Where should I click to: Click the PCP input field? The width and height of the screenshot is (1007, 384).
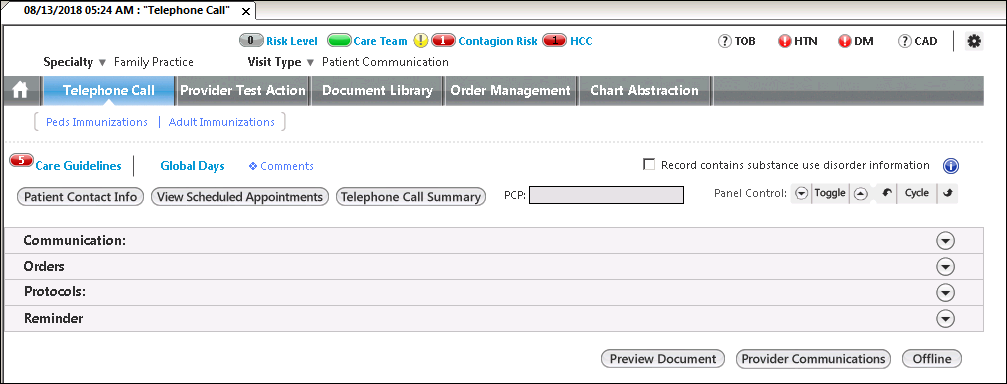606,195
